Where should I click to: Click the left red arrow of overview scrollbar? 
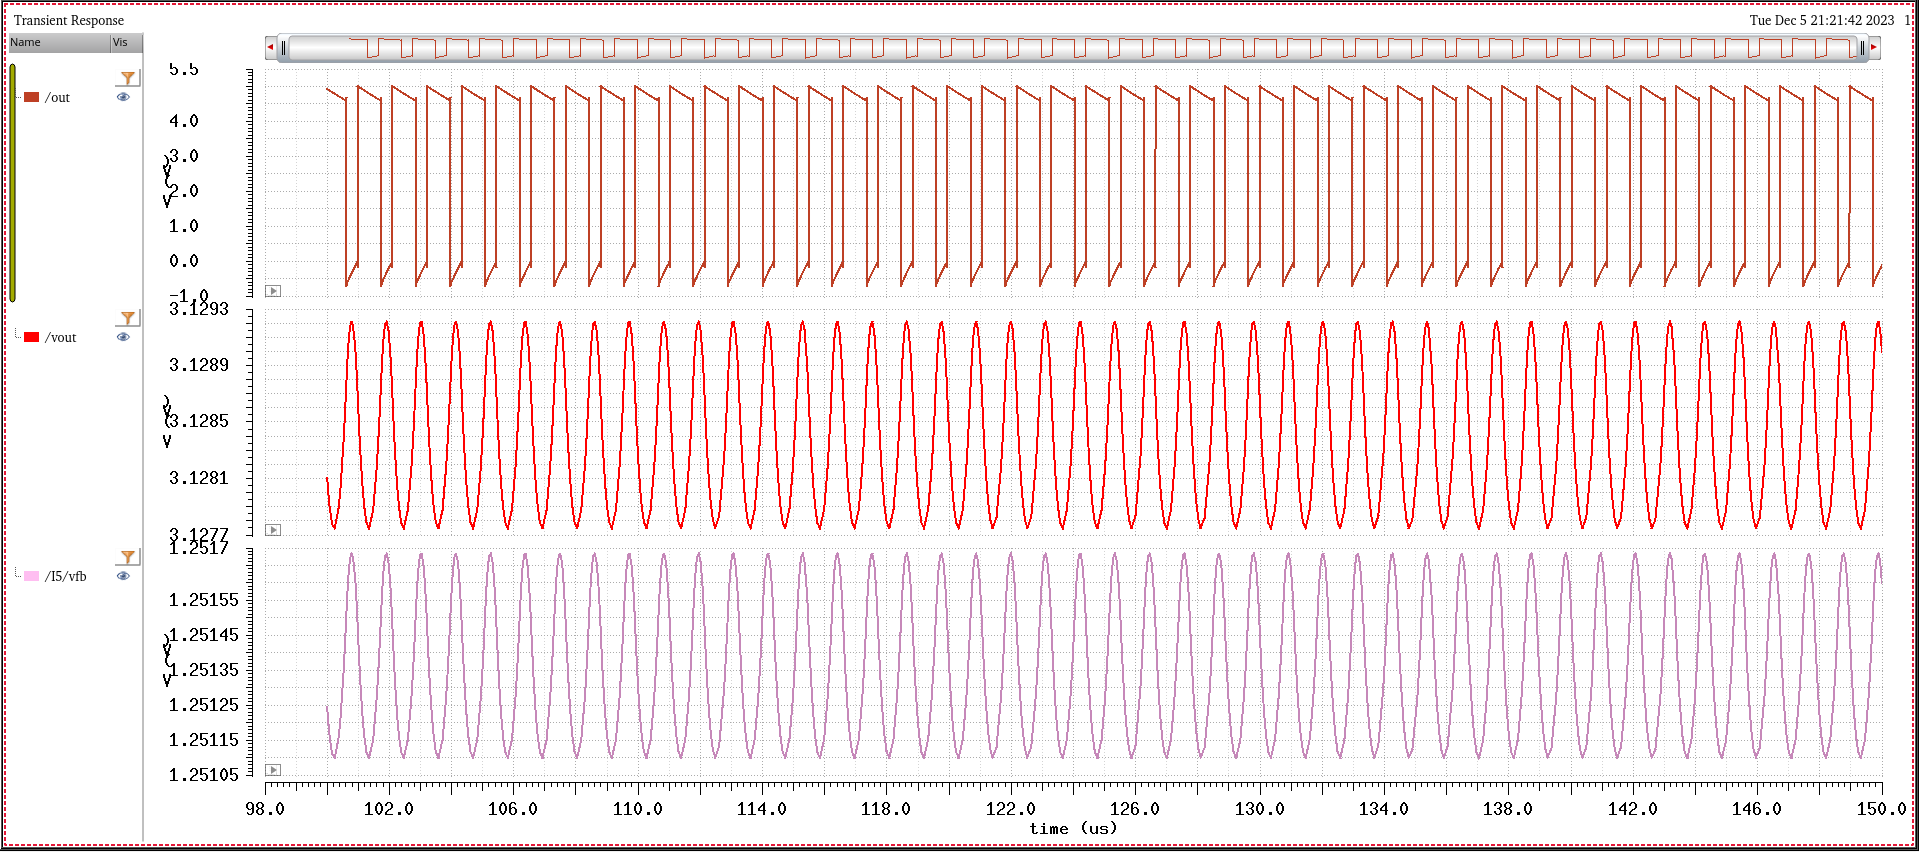[270, 47]
